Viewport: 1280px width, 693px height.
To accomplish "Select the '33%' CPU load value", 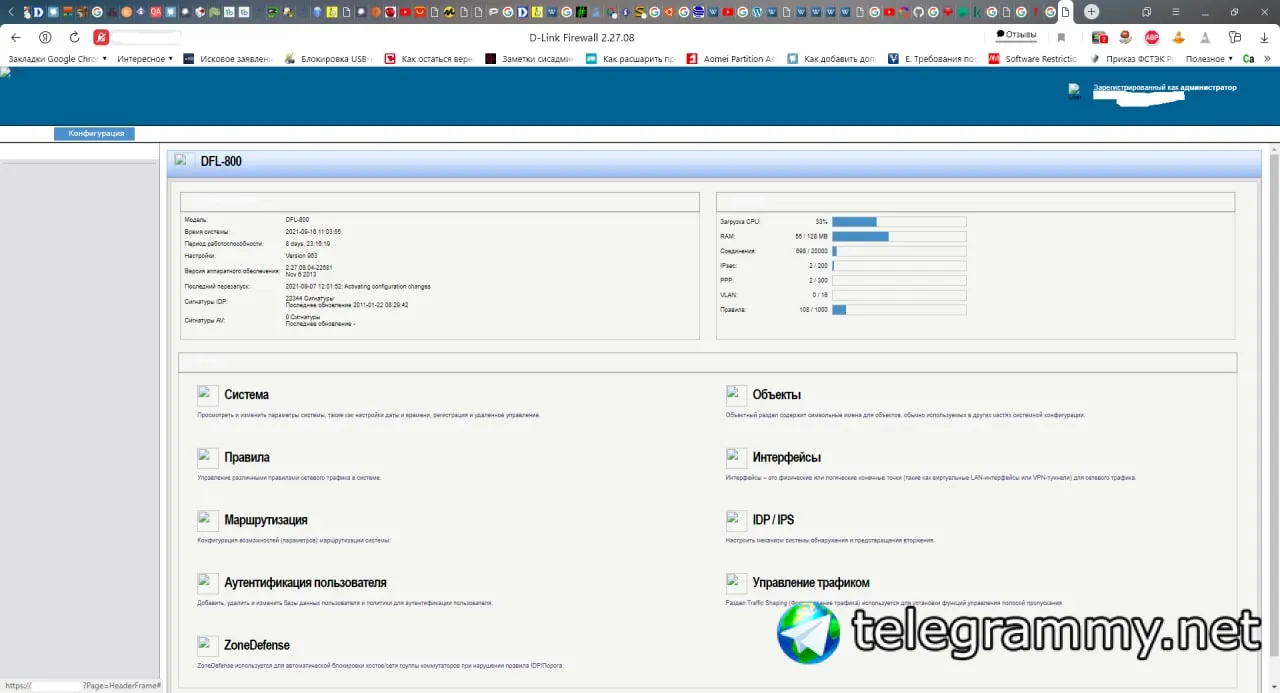I will (821, 221).
